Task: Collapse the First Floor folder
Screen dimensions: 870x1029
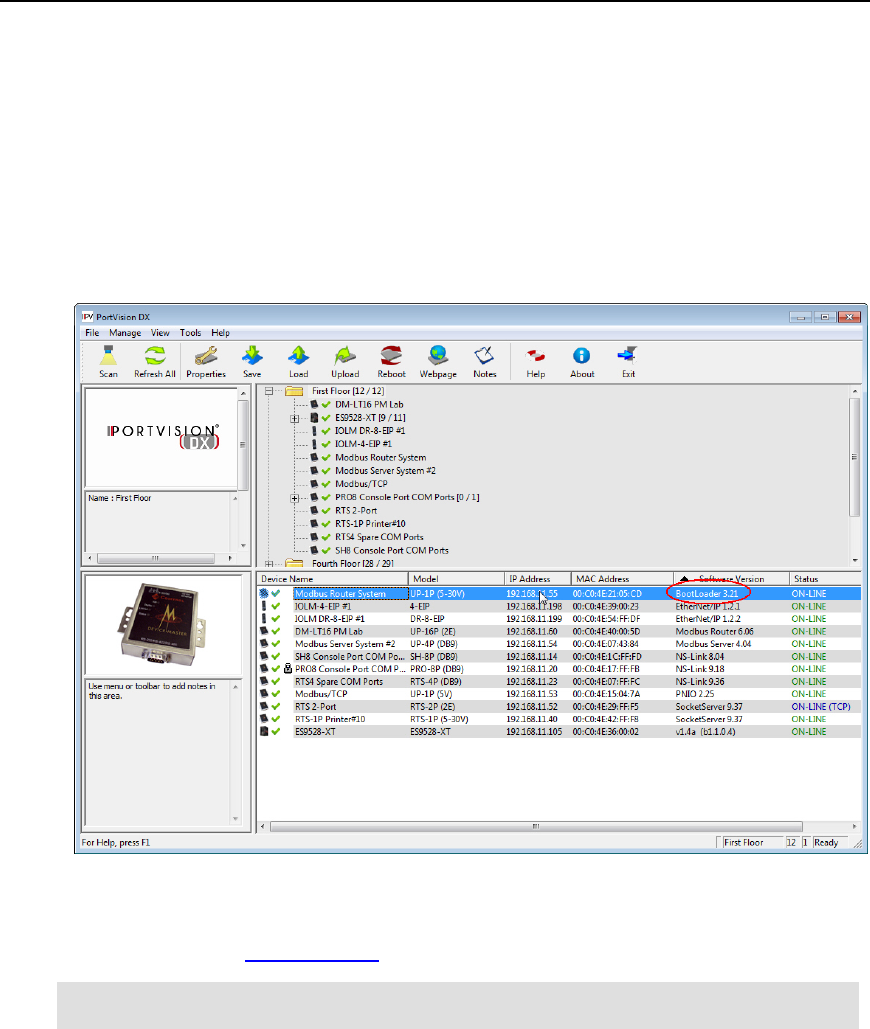Action: point(268,391)
